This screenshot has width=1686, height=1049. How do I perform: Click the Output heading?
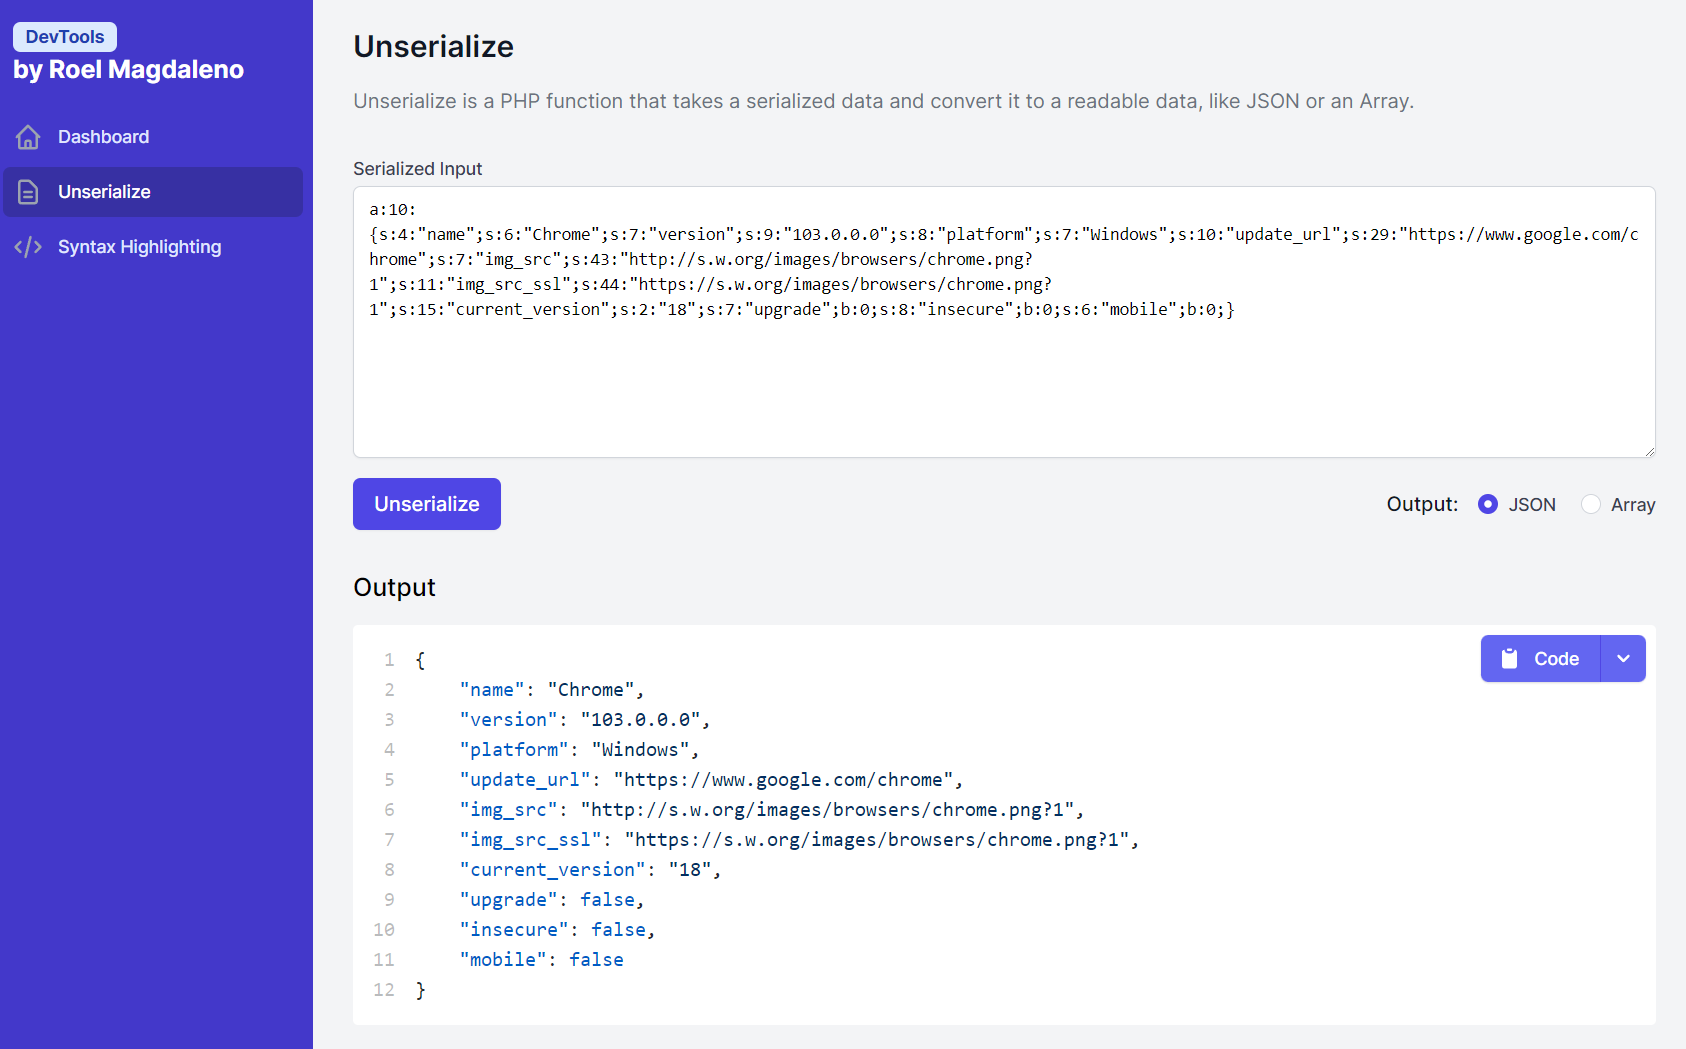[x=394, y=587]
